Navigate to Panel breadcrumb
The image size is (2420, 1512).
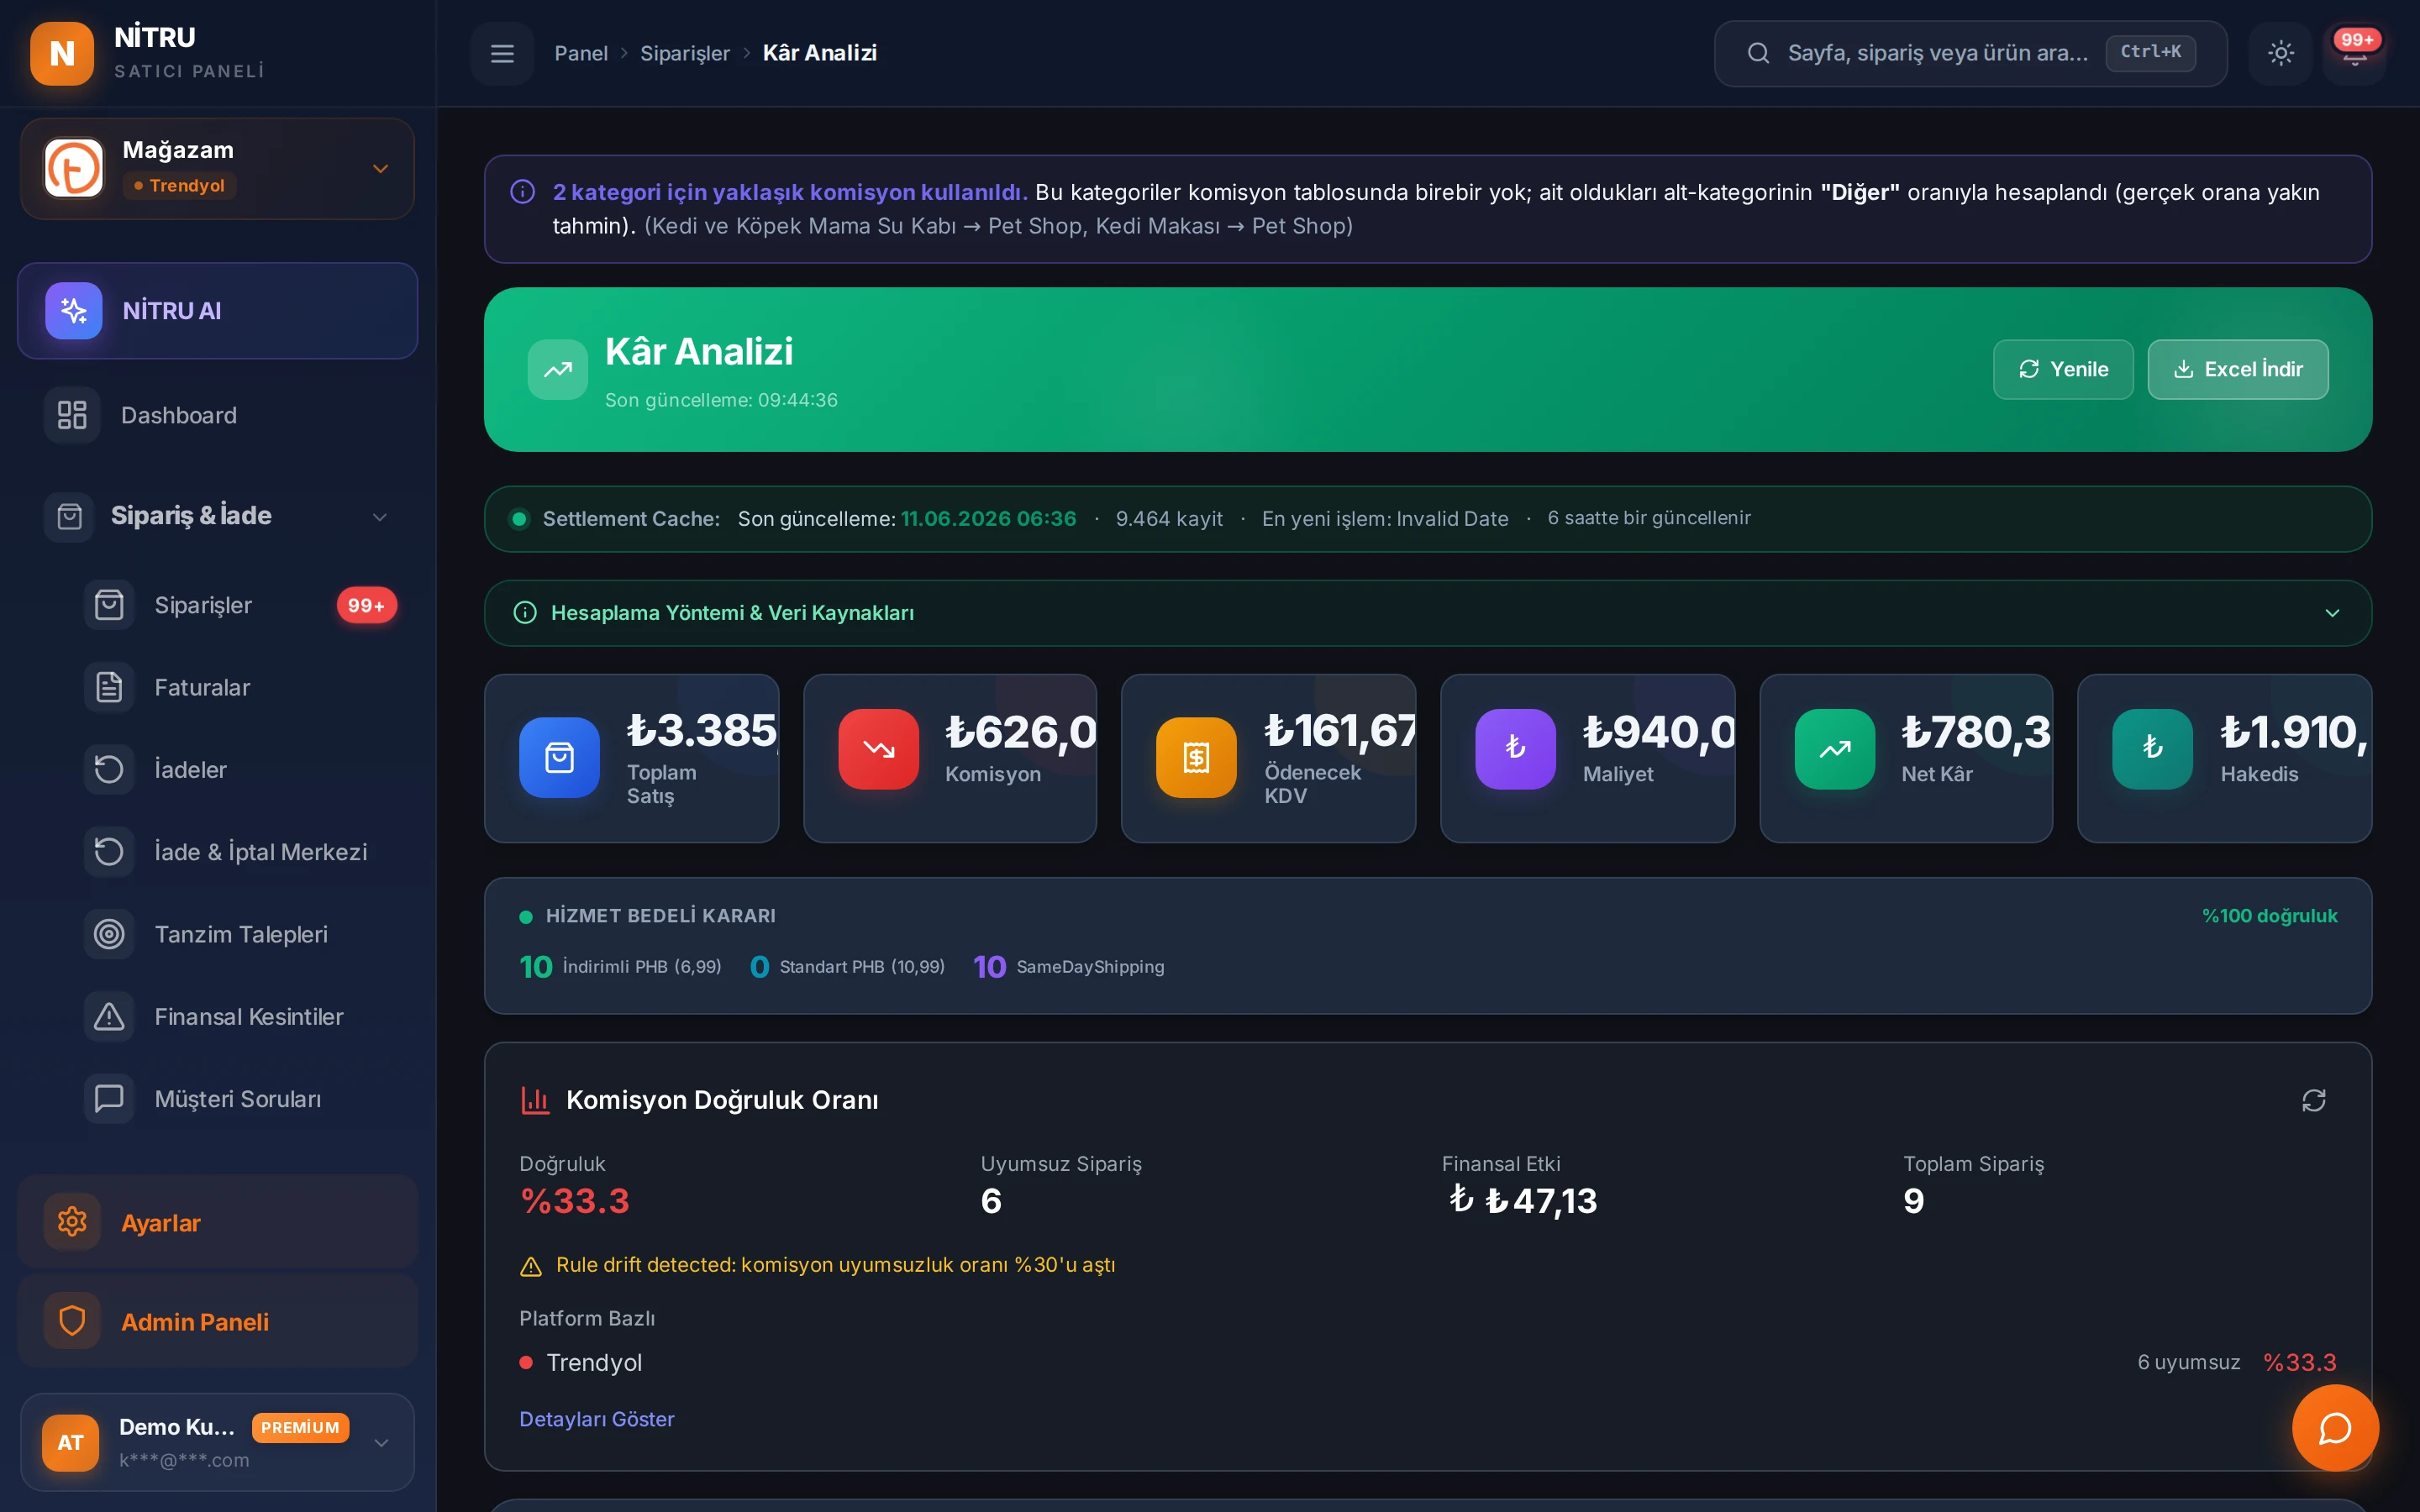pyautogui.click(x=581, y=53)
